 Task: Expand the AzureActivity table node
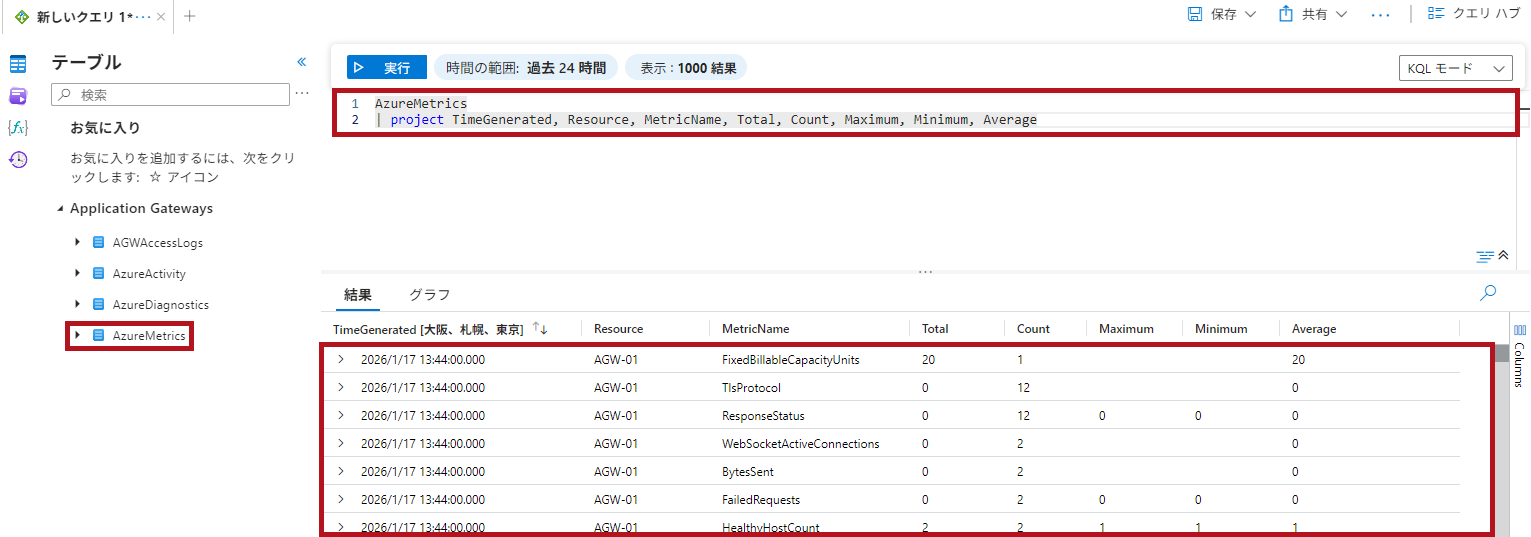coord(77,274)
